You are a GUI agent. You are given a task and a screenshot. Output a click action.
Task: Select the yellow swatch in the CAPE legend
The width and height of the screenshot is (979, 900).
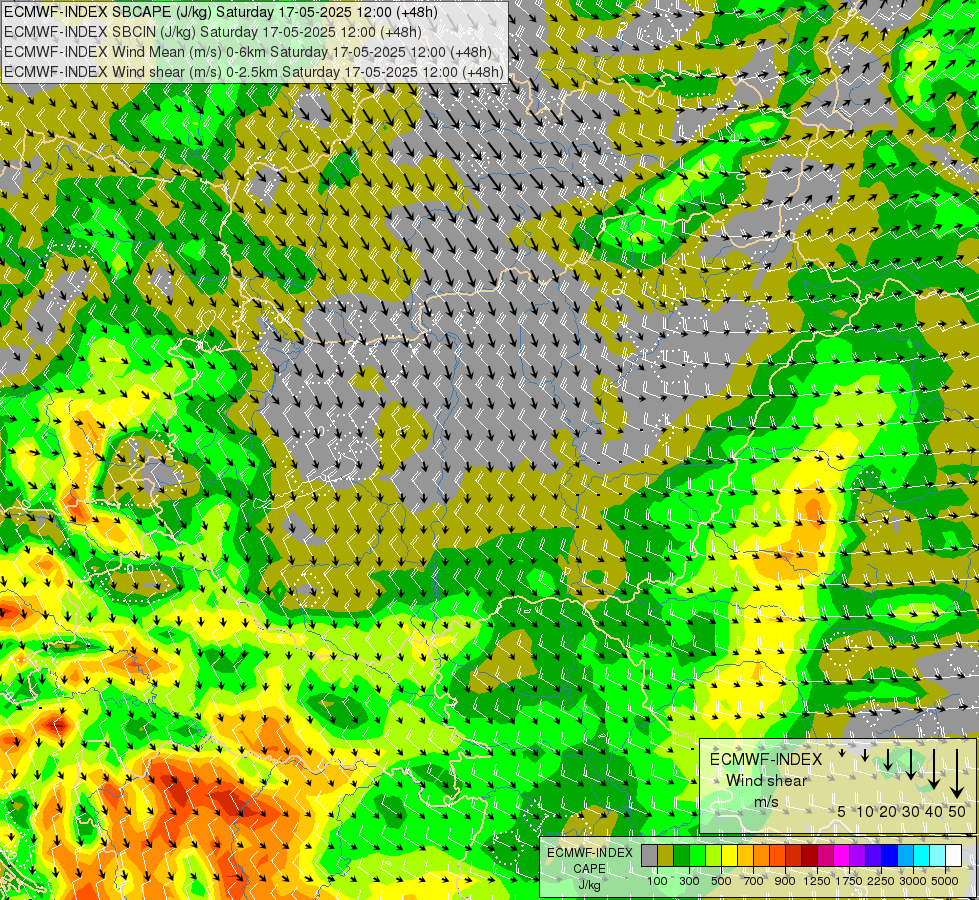[x=729, y=855]
